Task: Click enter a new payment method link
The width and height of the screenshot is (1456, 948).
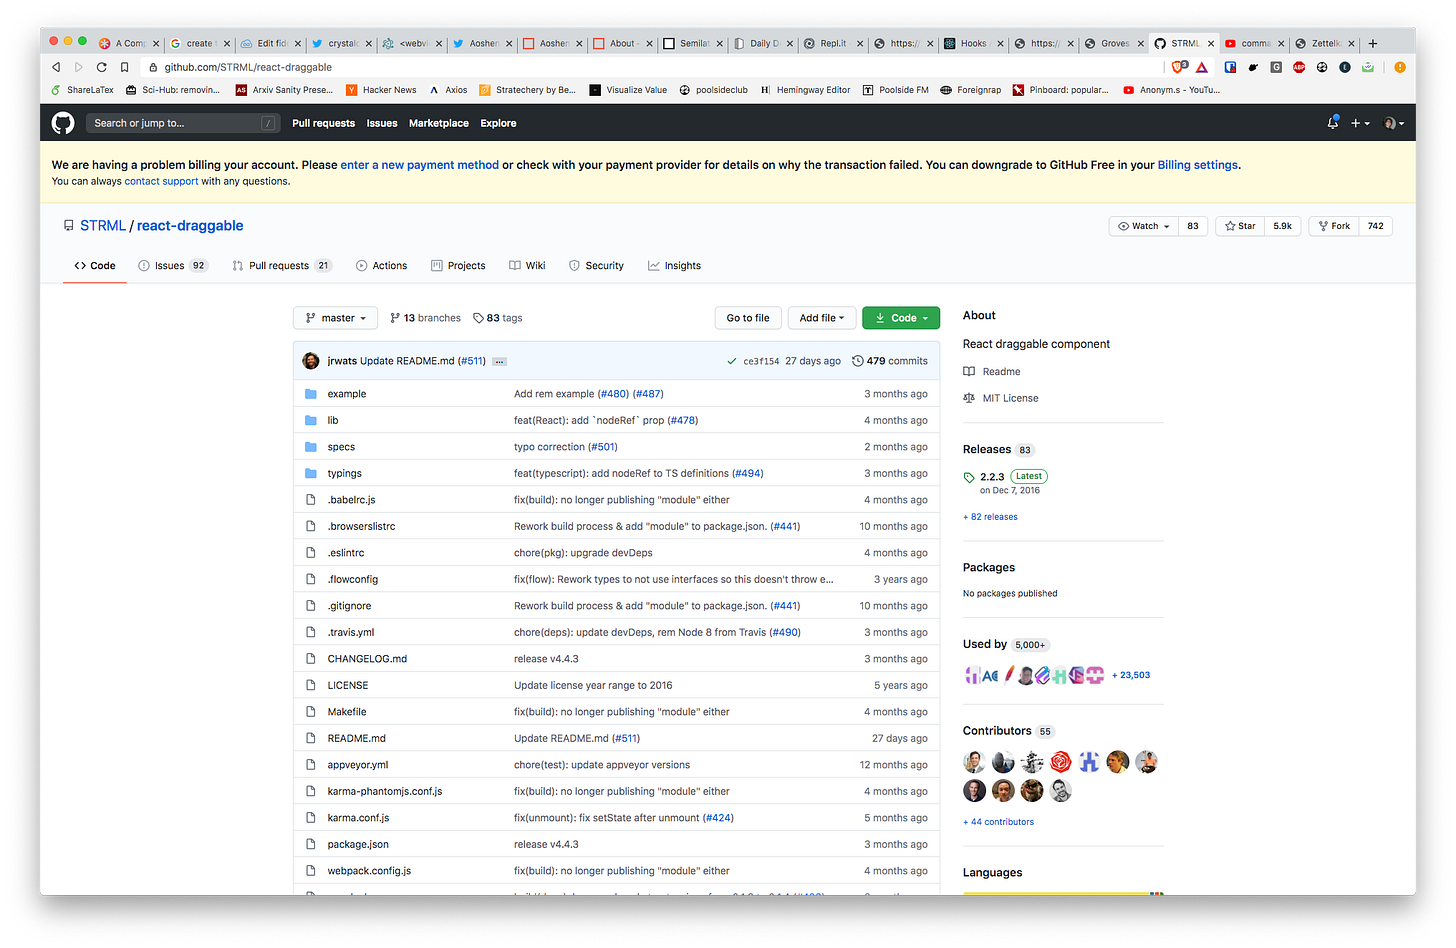Action: pos(419,165)
